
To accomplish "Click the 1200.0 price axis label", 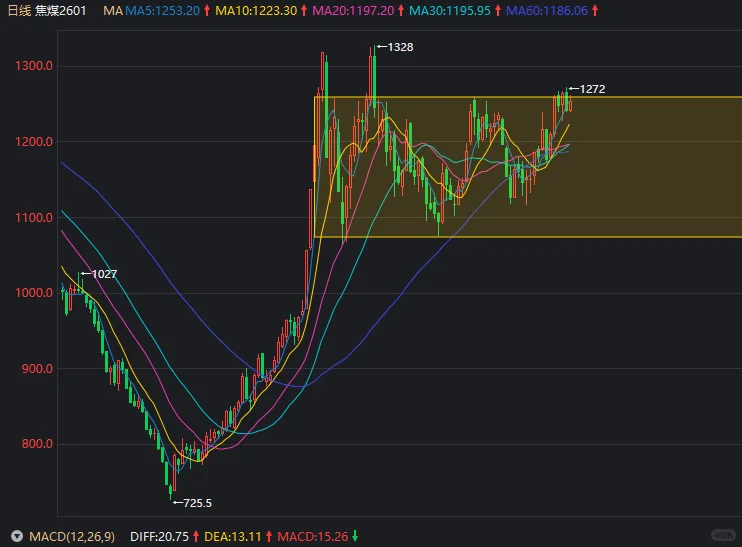I will [x=34, y=141].
